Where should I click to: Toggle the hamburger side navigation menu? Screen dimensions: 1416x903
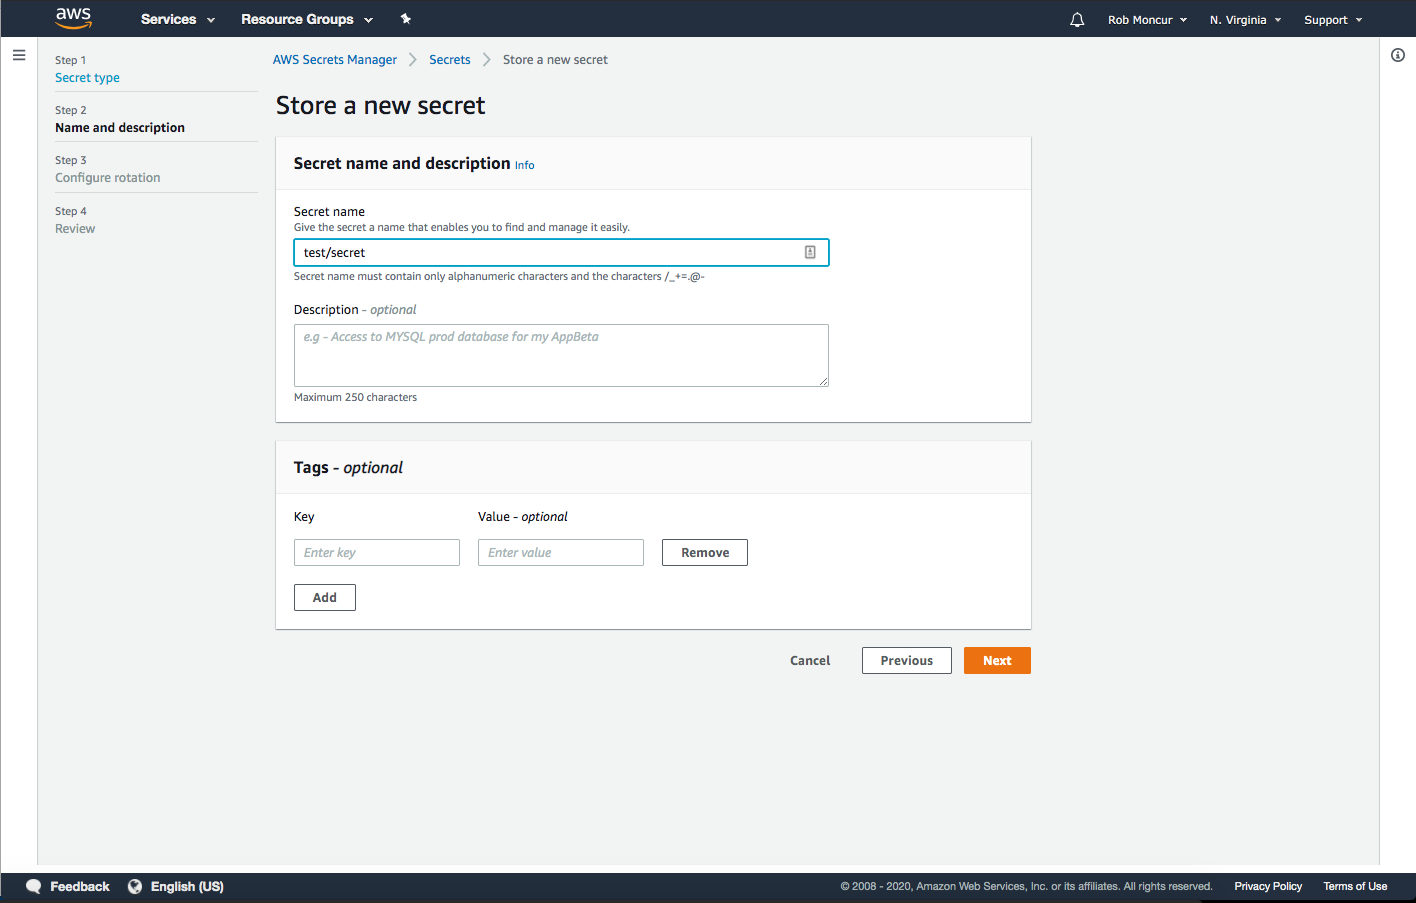click(19, 55)
